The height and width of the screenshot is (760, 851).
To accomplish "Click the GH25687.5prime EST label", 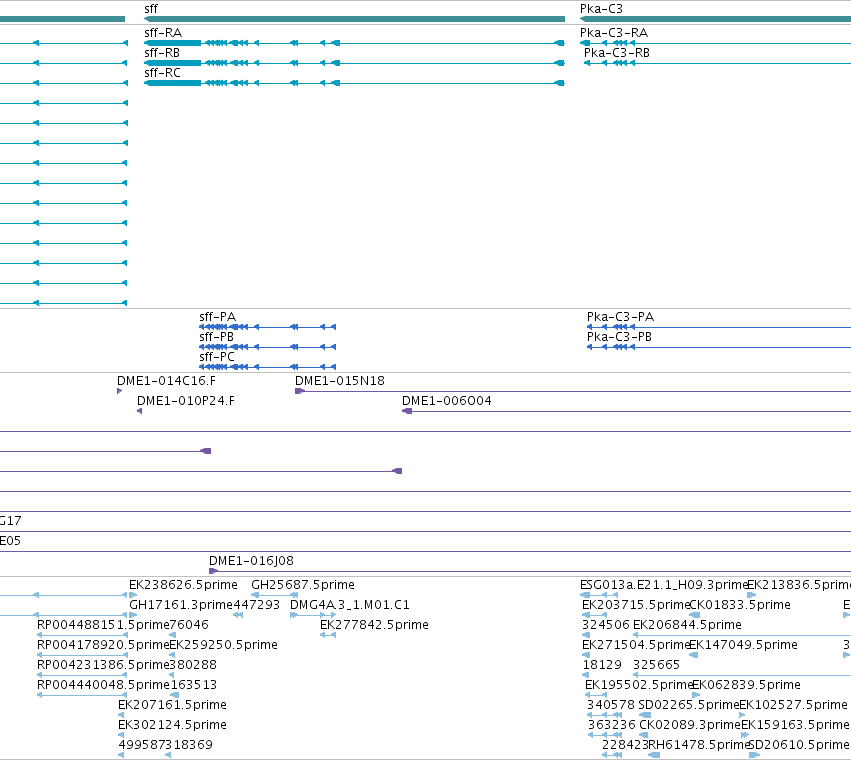I will 303,585.
